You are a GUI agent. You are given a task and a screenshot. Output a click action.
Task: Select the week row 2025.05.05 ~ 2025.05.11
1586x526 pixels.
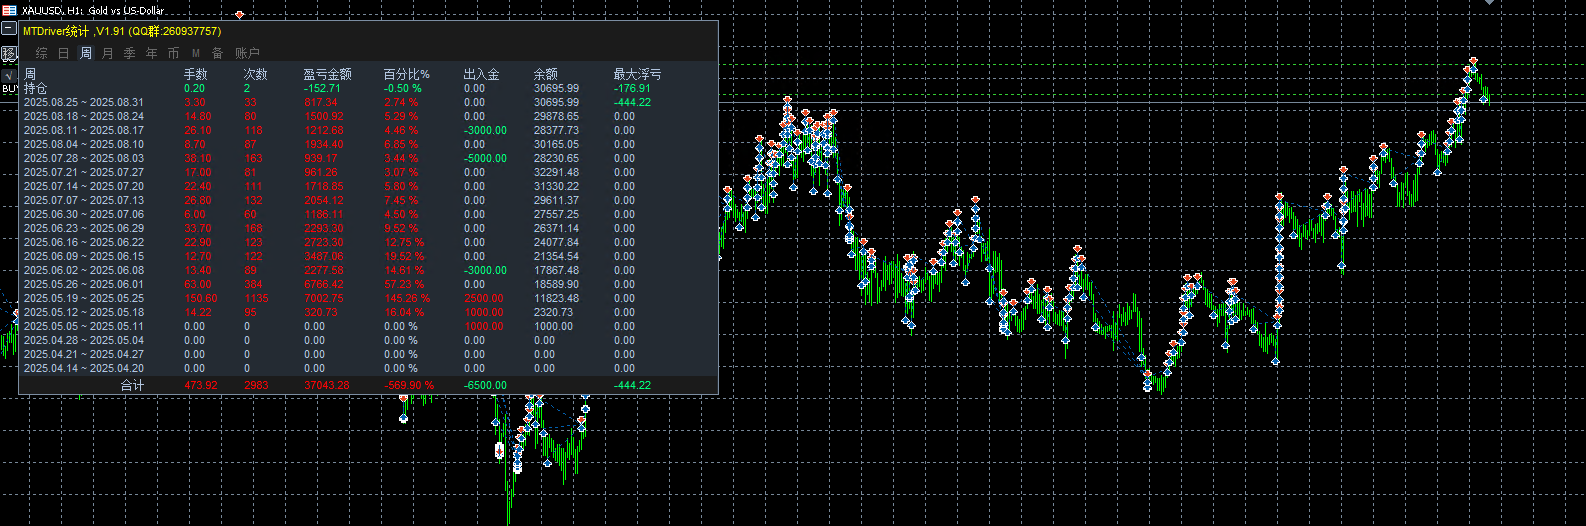84,326
